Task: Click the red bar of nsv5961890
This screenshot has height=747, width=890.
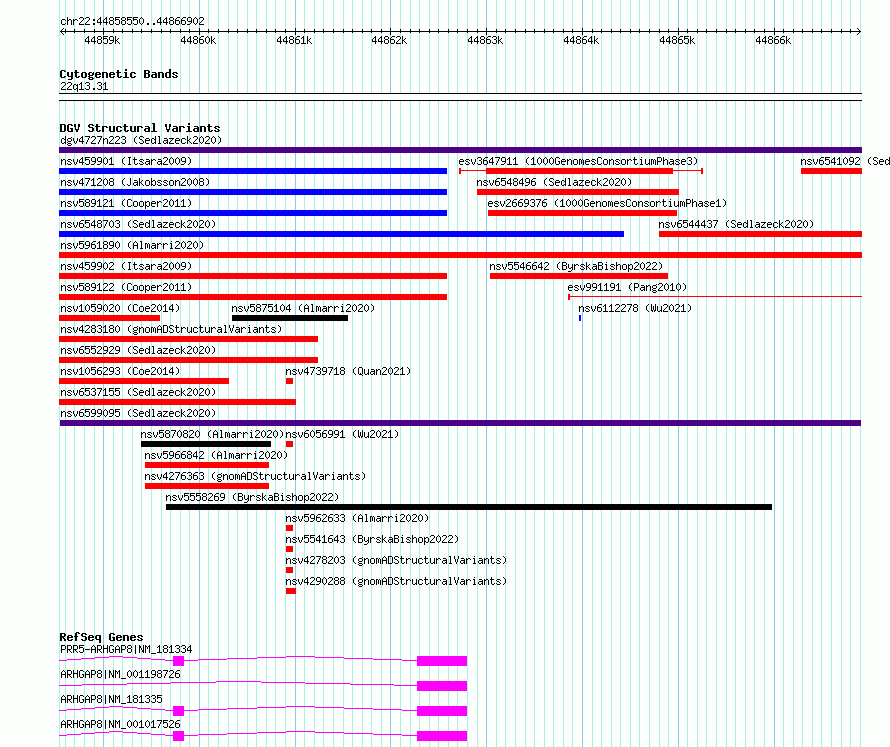Action: point(460,255)
